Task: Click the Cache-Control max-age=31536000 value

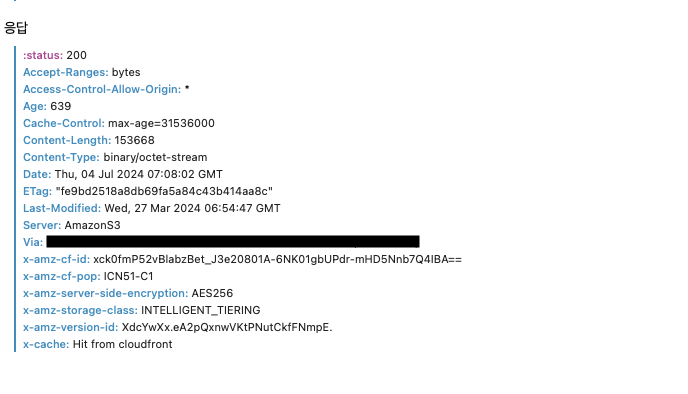Action: (161, 123)
